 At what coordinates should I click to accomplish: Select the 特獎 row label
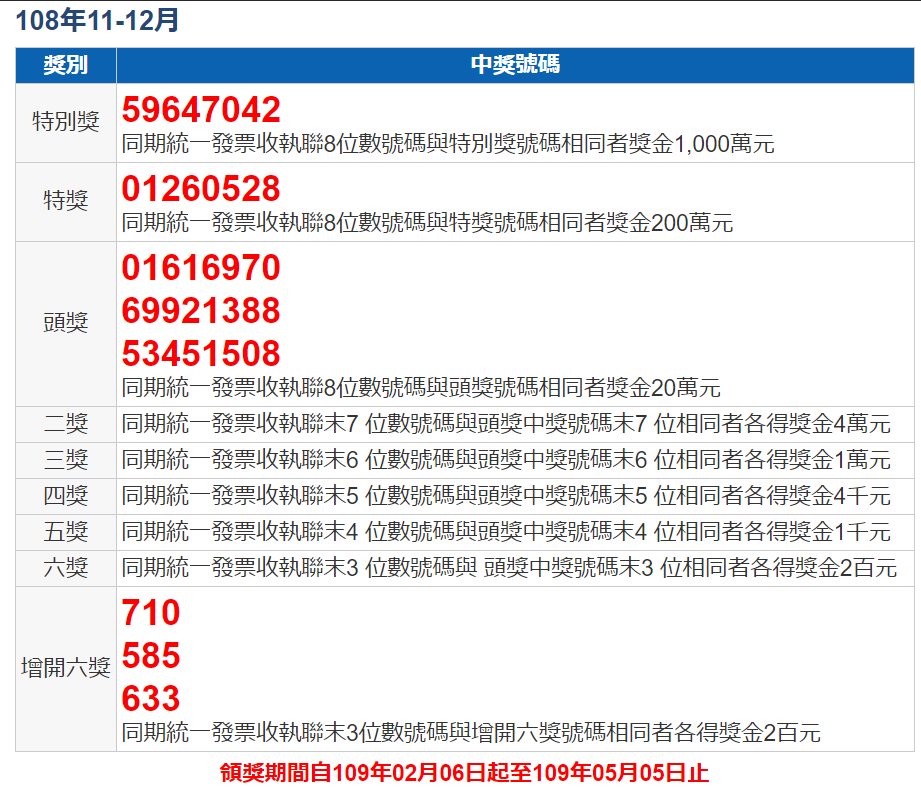click(66, 200)
